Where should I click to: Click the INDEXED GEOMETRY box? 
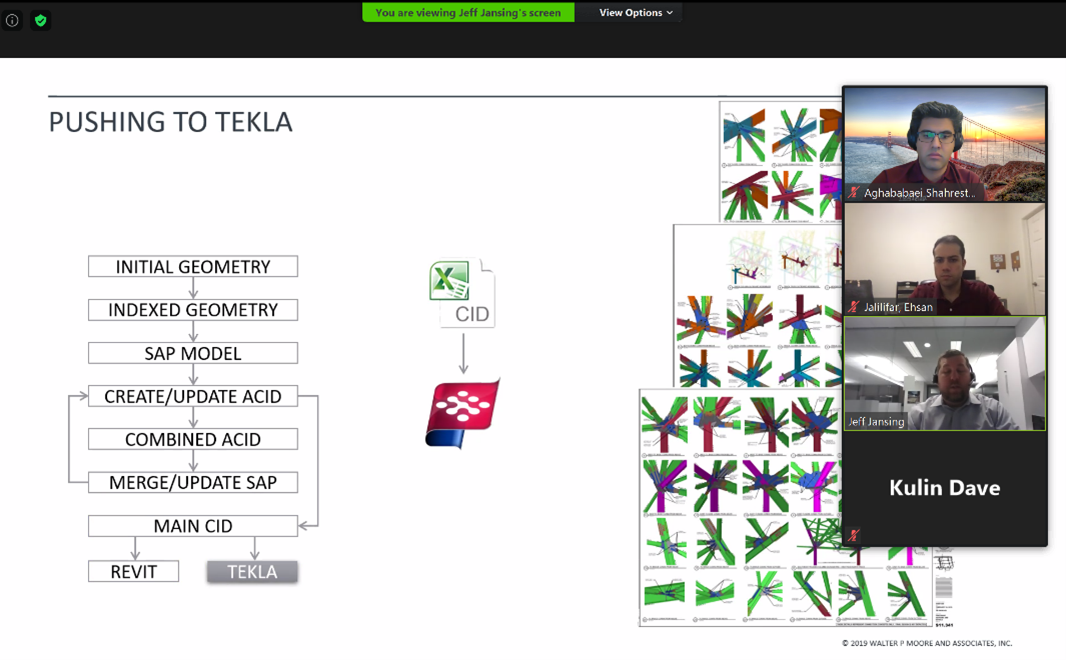point(193,310)
